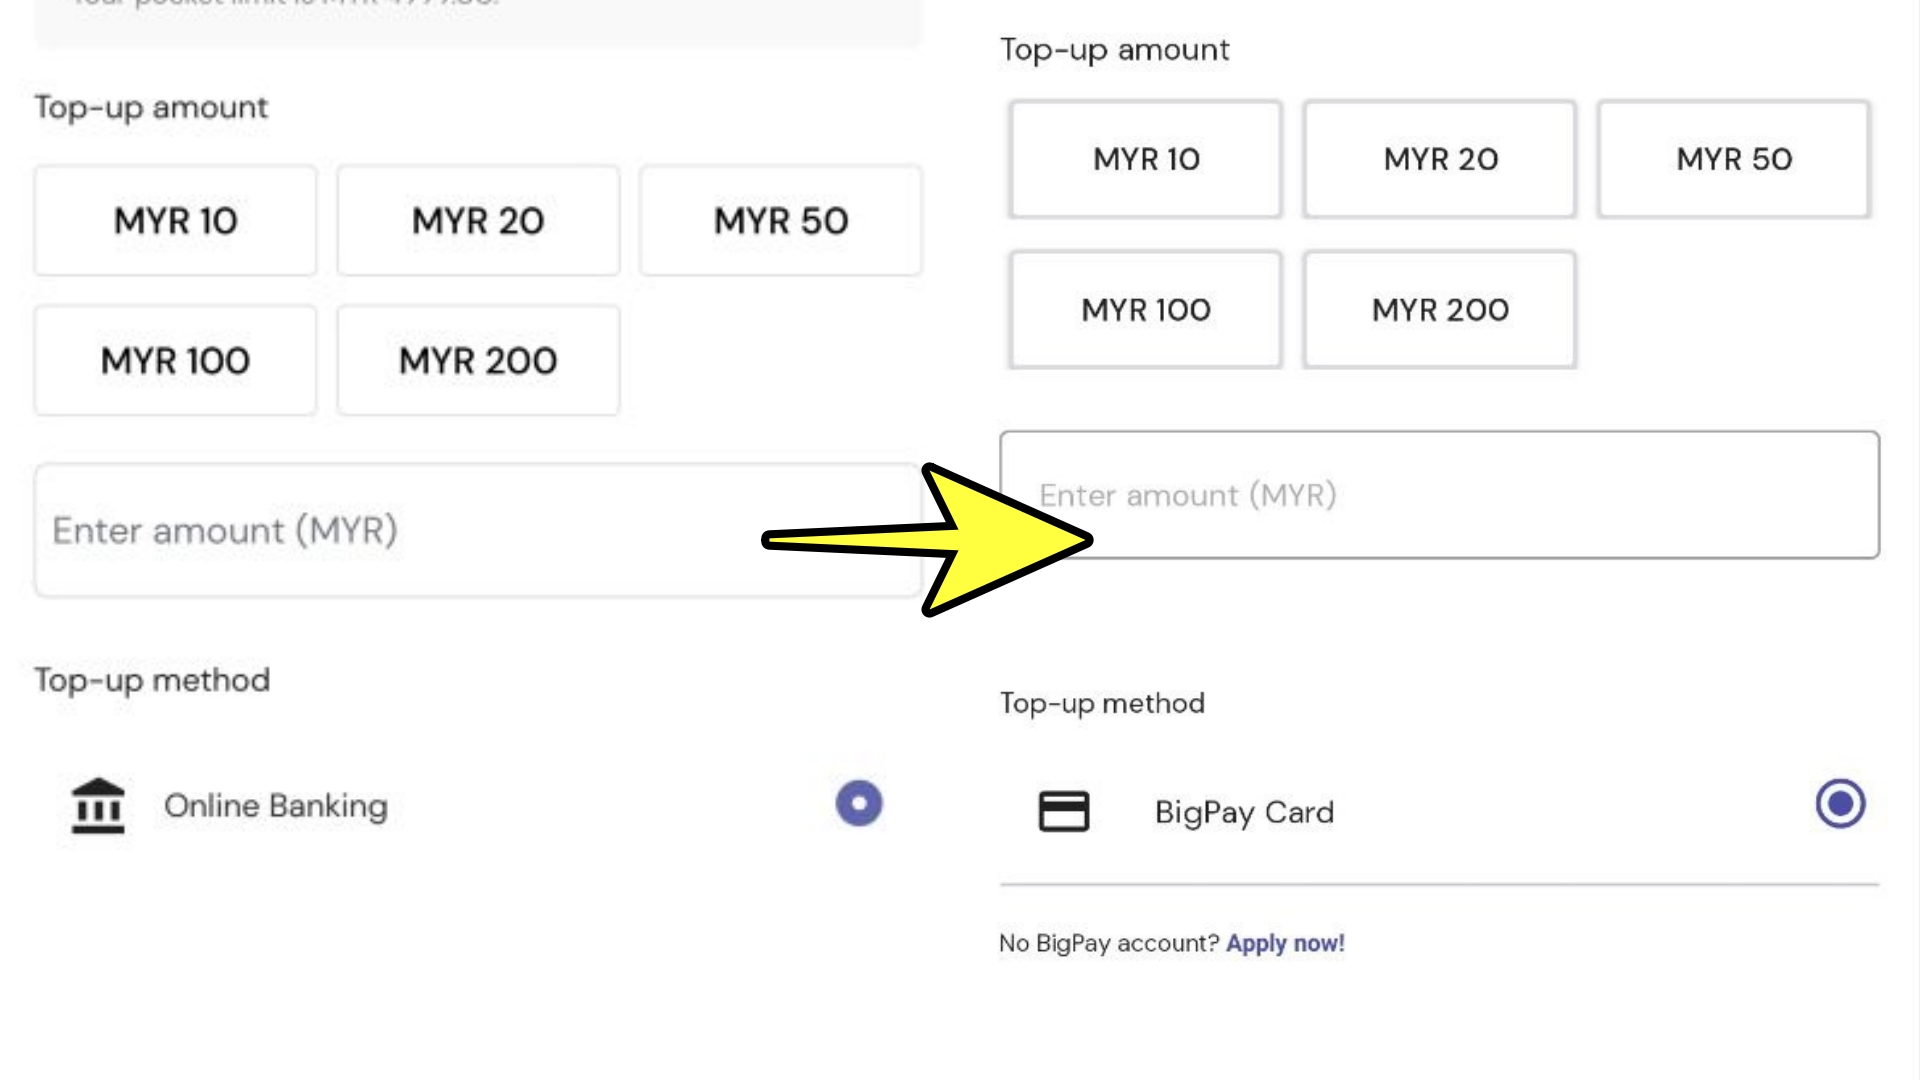The height and width of the screenshot is (1080, 1920).
Task: Select the BigPay Card payment method
Action: (1245, 811)
